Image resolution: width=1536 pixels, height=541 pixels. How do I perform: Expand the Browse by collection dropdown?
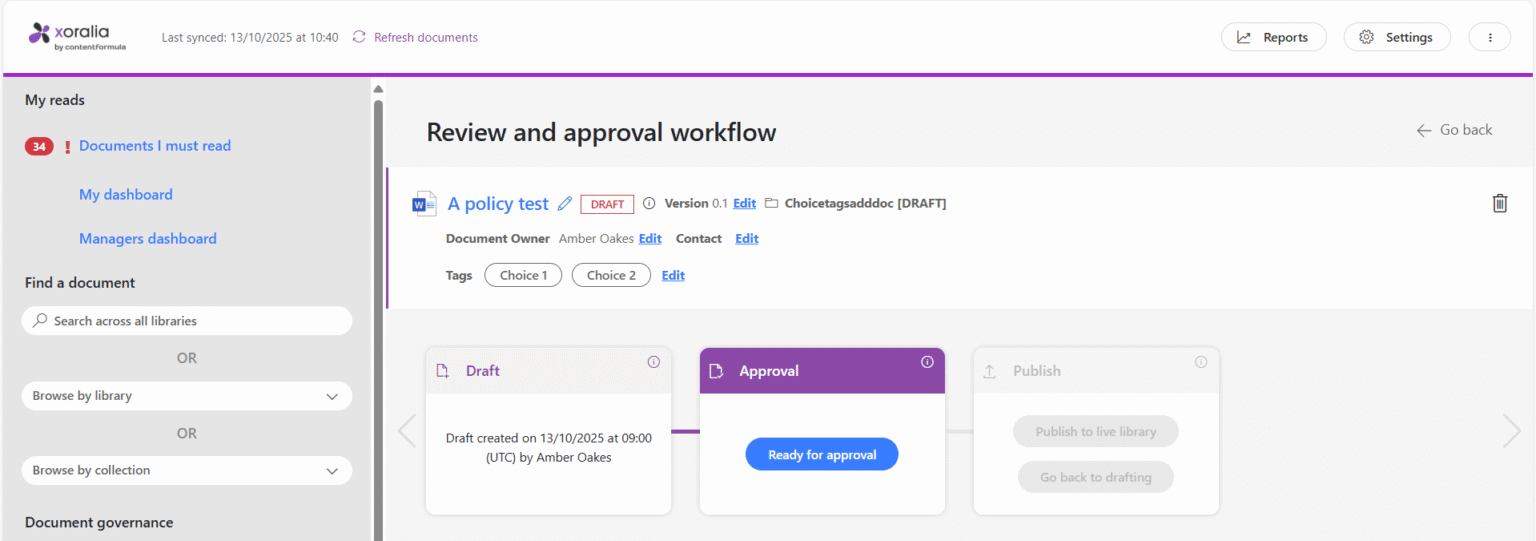point(187,470)
